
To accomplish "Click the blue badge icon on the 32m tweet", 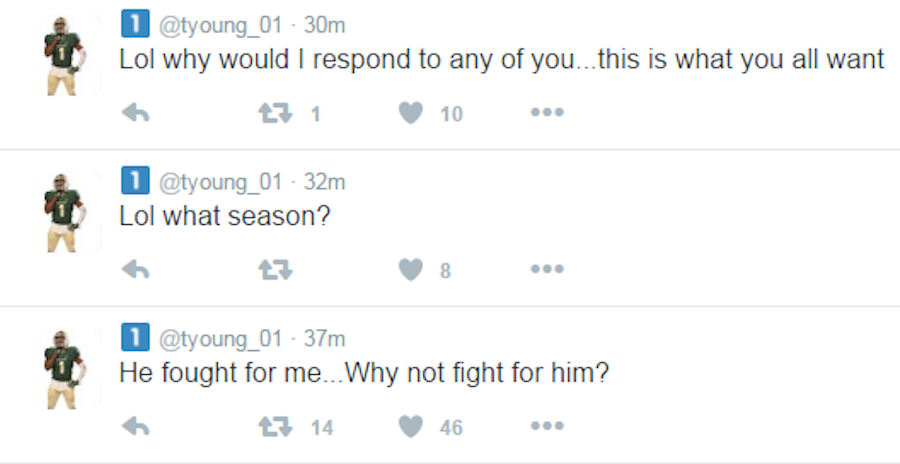I will pyautogui.click(x=134, y=181).
